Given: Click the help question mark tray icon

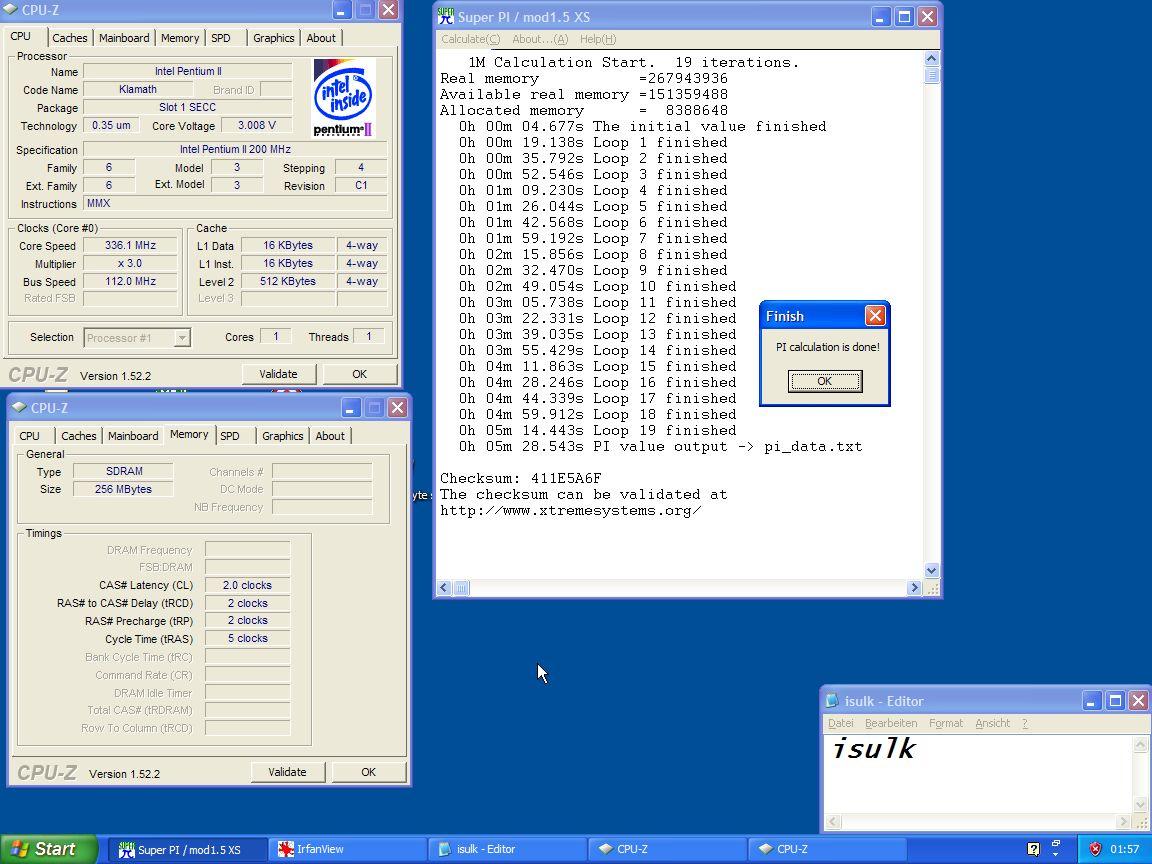Looking at the screenshot, I should [1033, 849].
